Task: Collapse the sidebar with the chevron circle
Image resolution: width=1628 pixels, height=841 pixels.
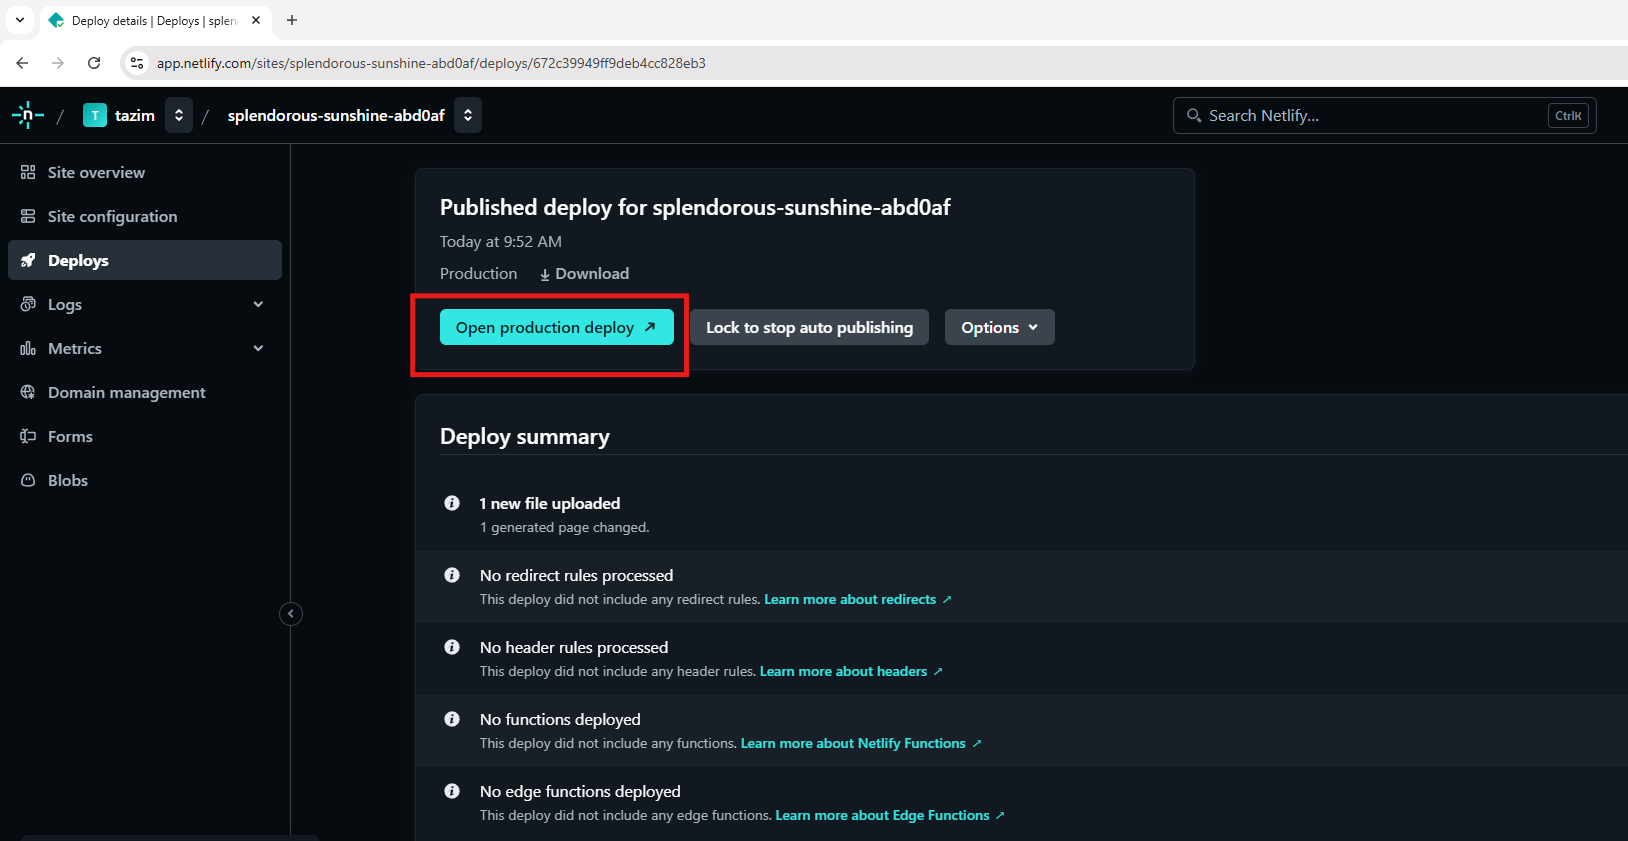Action: click(x=291, y=614)
